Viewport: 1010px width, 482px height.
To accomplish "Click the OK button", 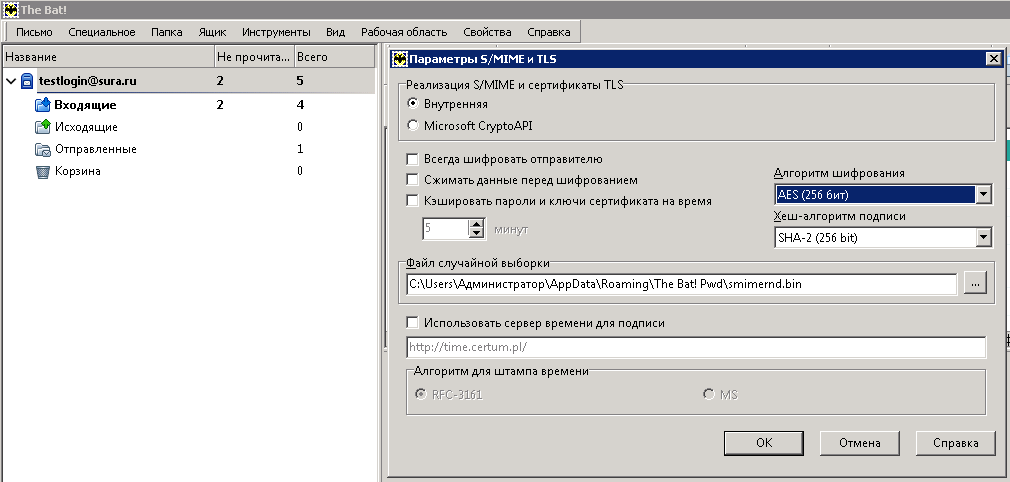I will click(764, 442).
